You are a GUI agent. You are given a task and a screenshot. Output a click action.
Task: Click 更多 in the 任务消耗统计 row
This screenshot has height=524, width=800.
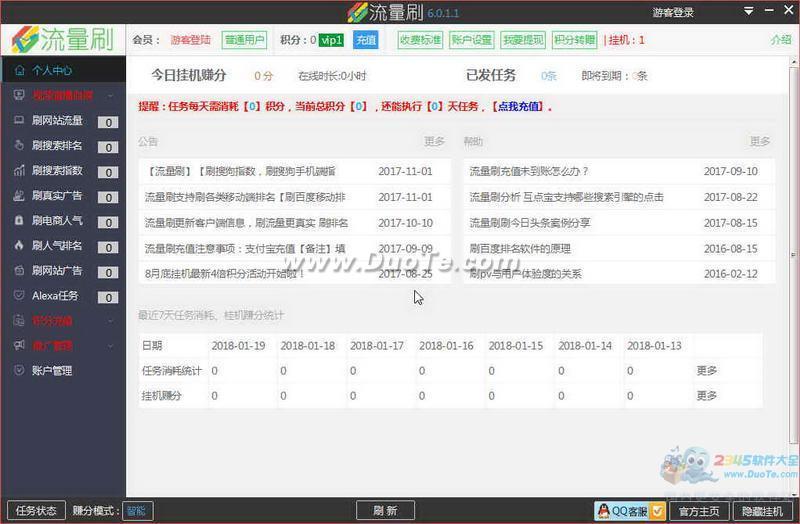point(707,370)
